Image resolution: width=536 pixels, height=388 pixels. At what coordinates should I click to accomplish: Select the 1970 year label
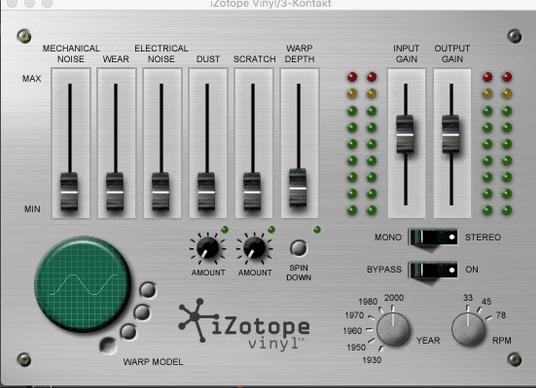point(354,315)
